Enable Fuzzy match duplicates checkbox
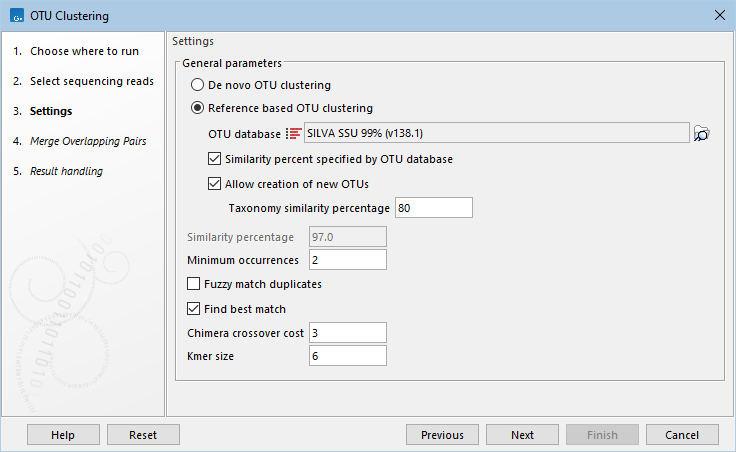Screen dimensions: 736x452 [195, 285]
